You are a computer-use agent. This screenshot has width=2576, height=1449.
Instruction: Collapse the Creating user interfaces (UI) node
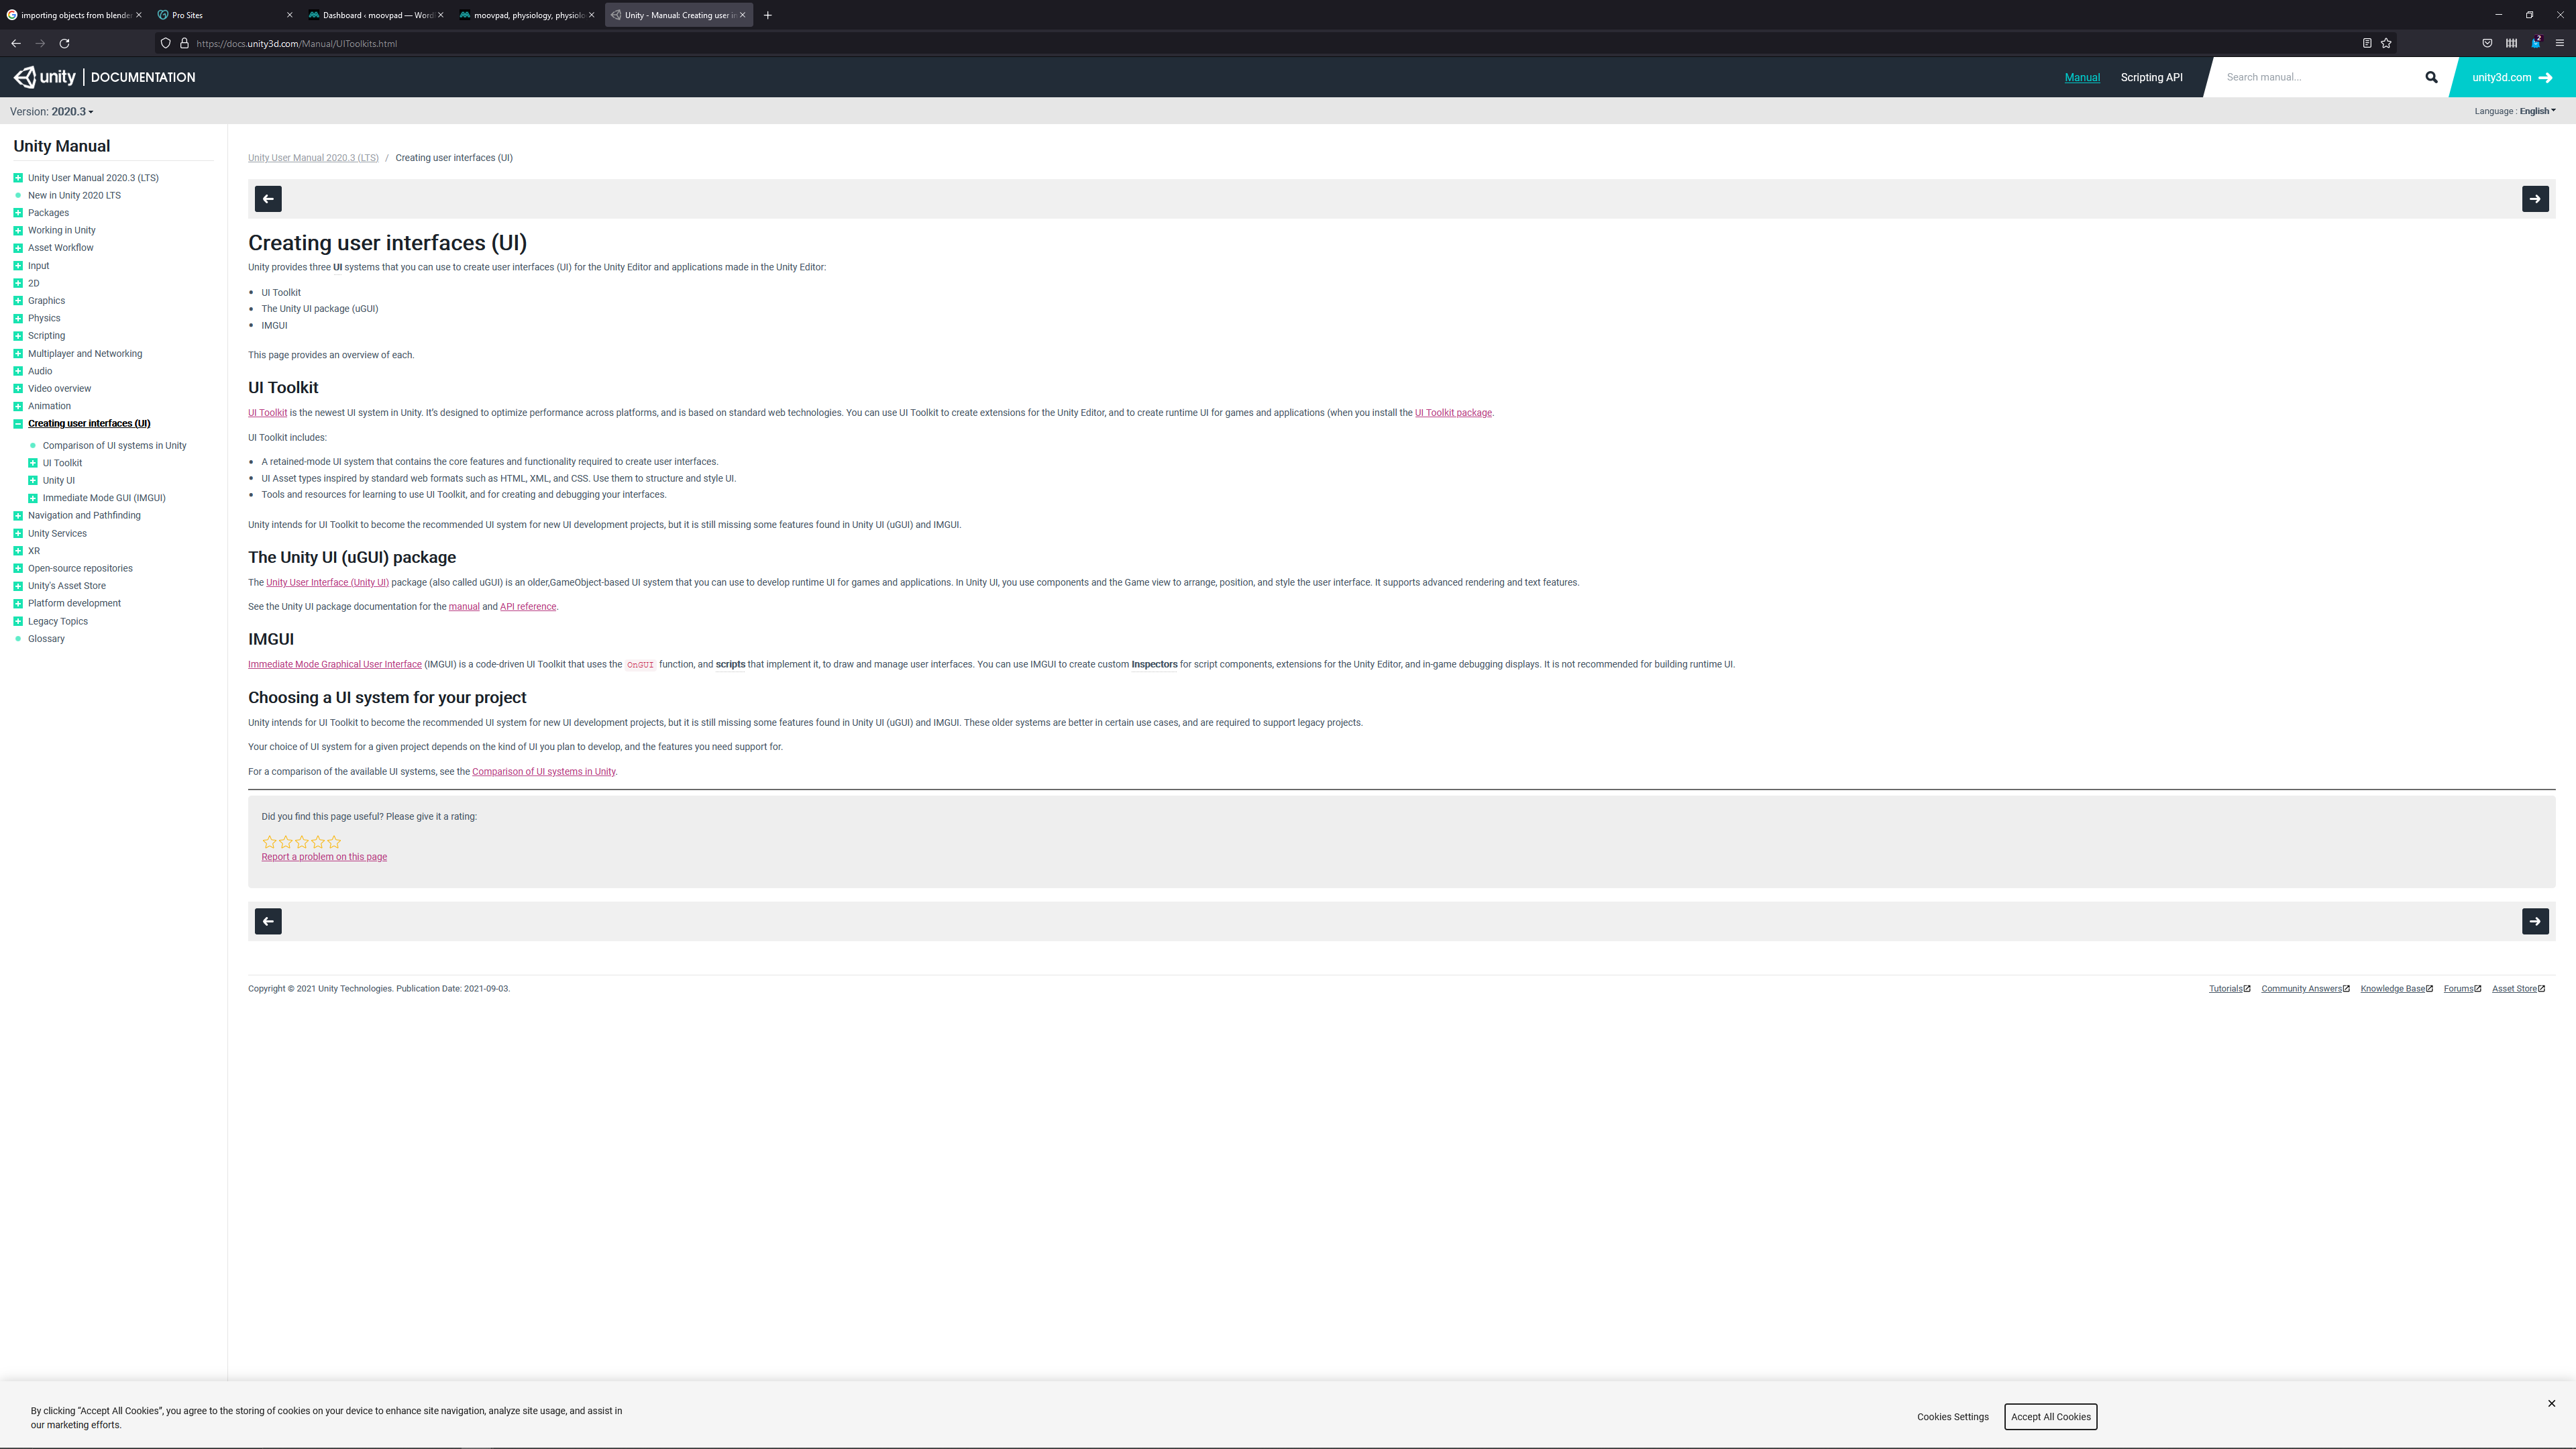[x=18, y=424]
